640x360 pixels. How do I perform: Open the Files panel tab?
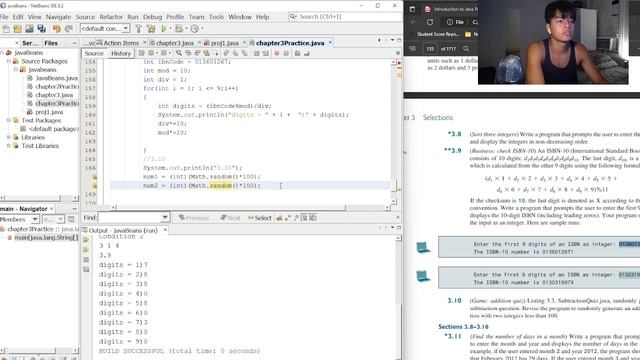click(51, 43)
